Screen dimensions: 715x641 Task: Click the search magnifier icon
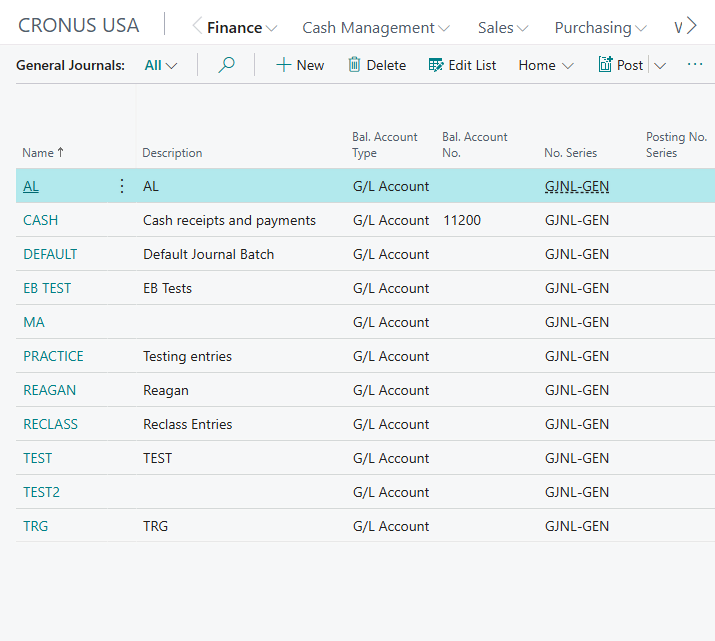click(226, 65)
